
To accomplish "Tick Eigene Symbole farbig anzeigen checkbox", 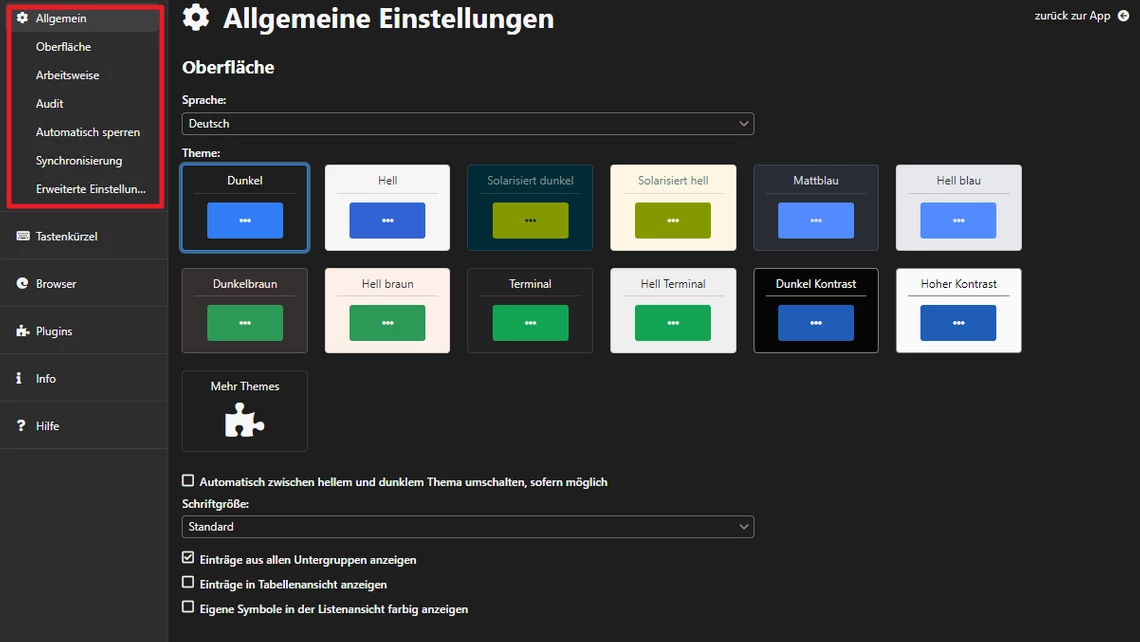I will pyautogui.click(x=188, y=607).
